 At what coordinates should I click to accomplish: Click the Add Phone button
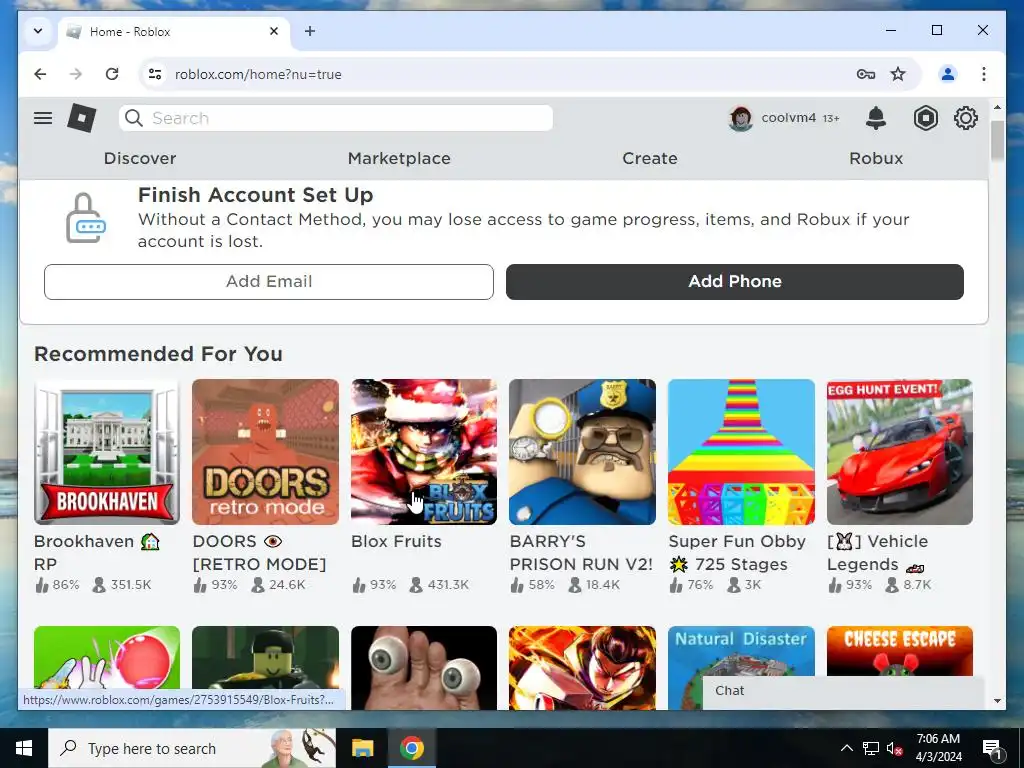735,282
